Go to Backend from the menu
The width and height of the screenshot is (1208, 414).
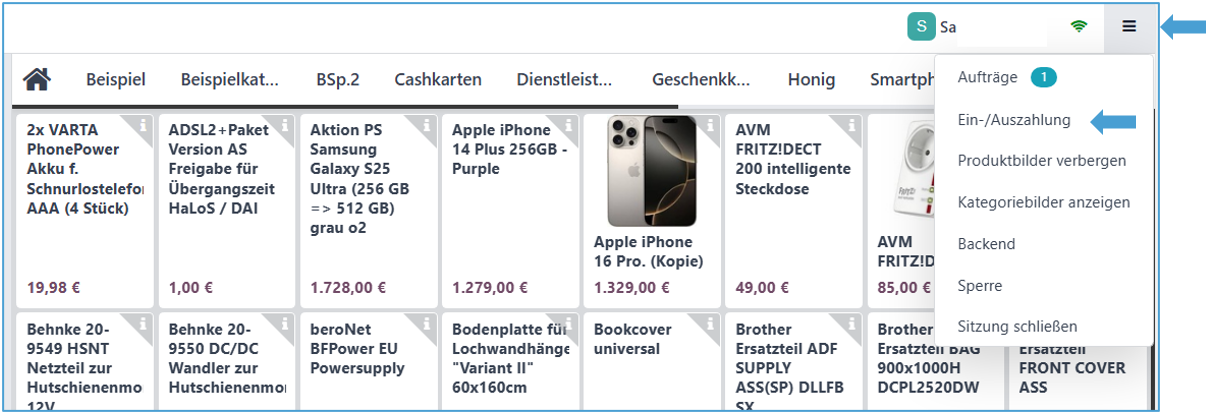986,244
